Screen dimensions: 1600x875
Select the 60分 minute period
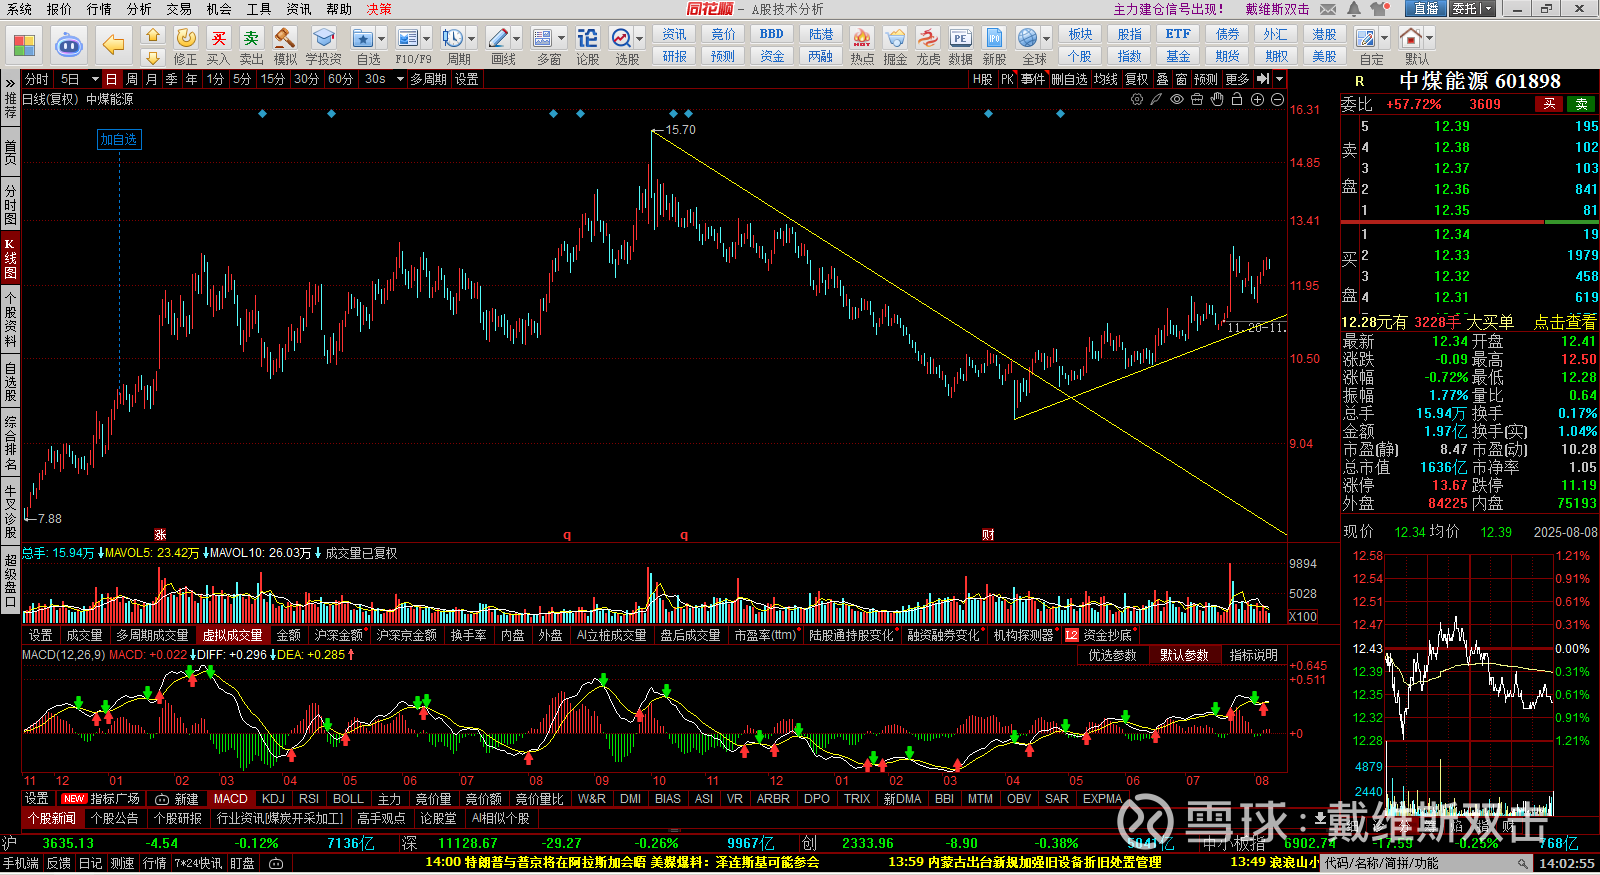click(340, 79)
